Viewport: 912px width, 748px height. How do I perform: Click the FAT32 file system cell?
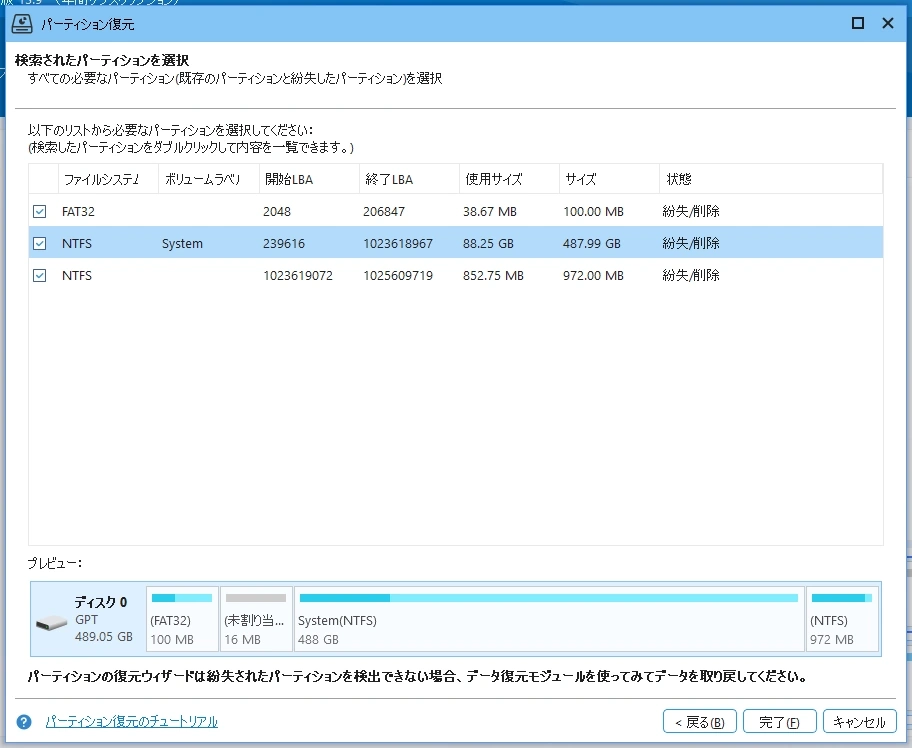78,212
